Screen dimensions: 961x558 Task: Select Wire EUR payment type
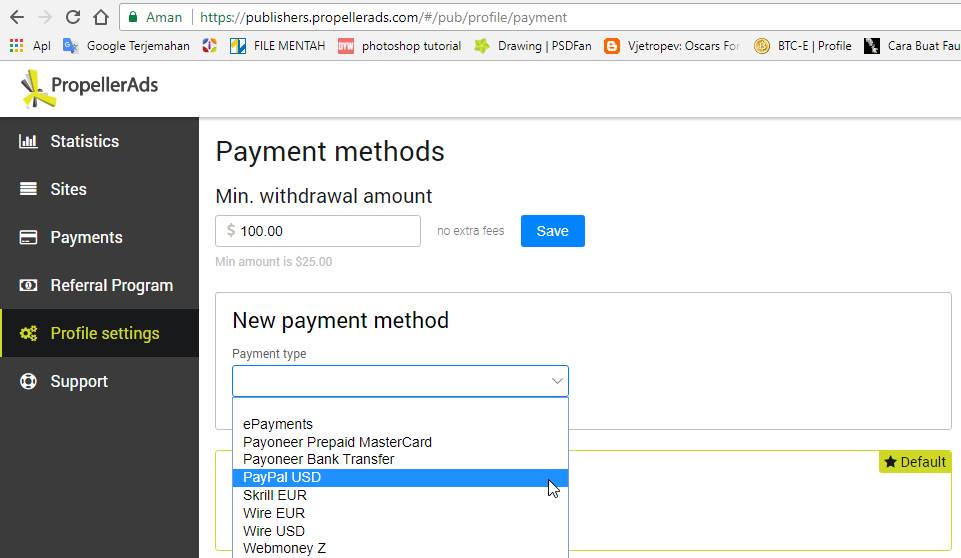tap(400, 513)
